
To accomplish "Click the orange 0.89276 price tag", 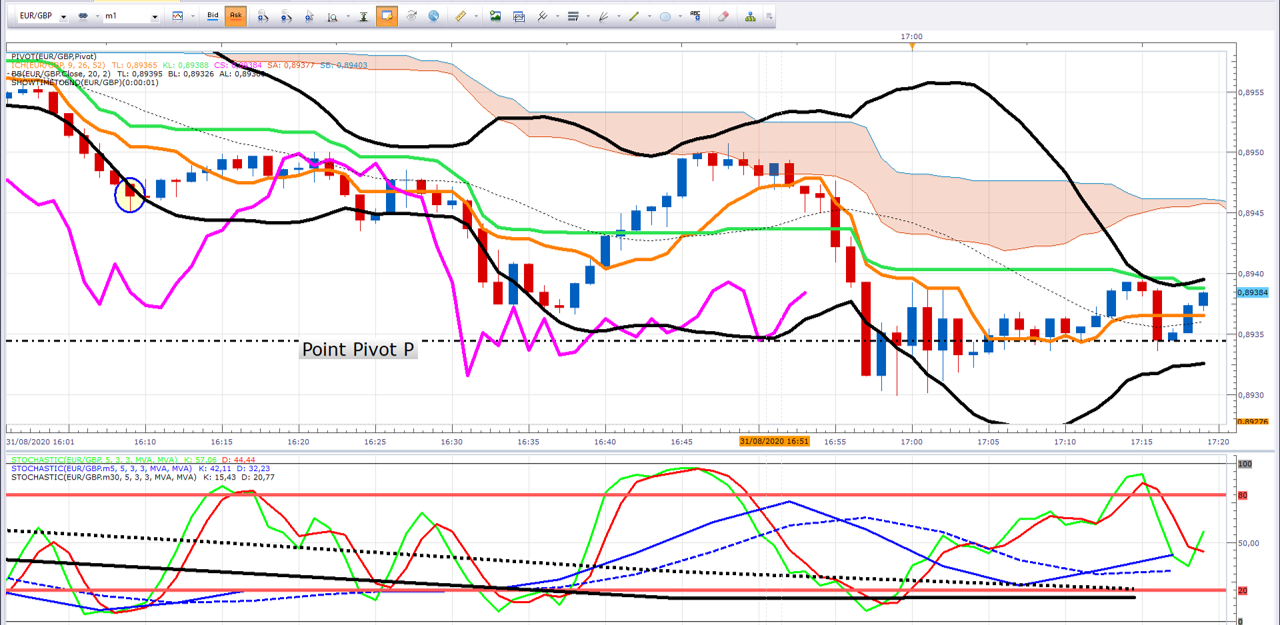I will pyautogui.click(x=1253, y=422).
